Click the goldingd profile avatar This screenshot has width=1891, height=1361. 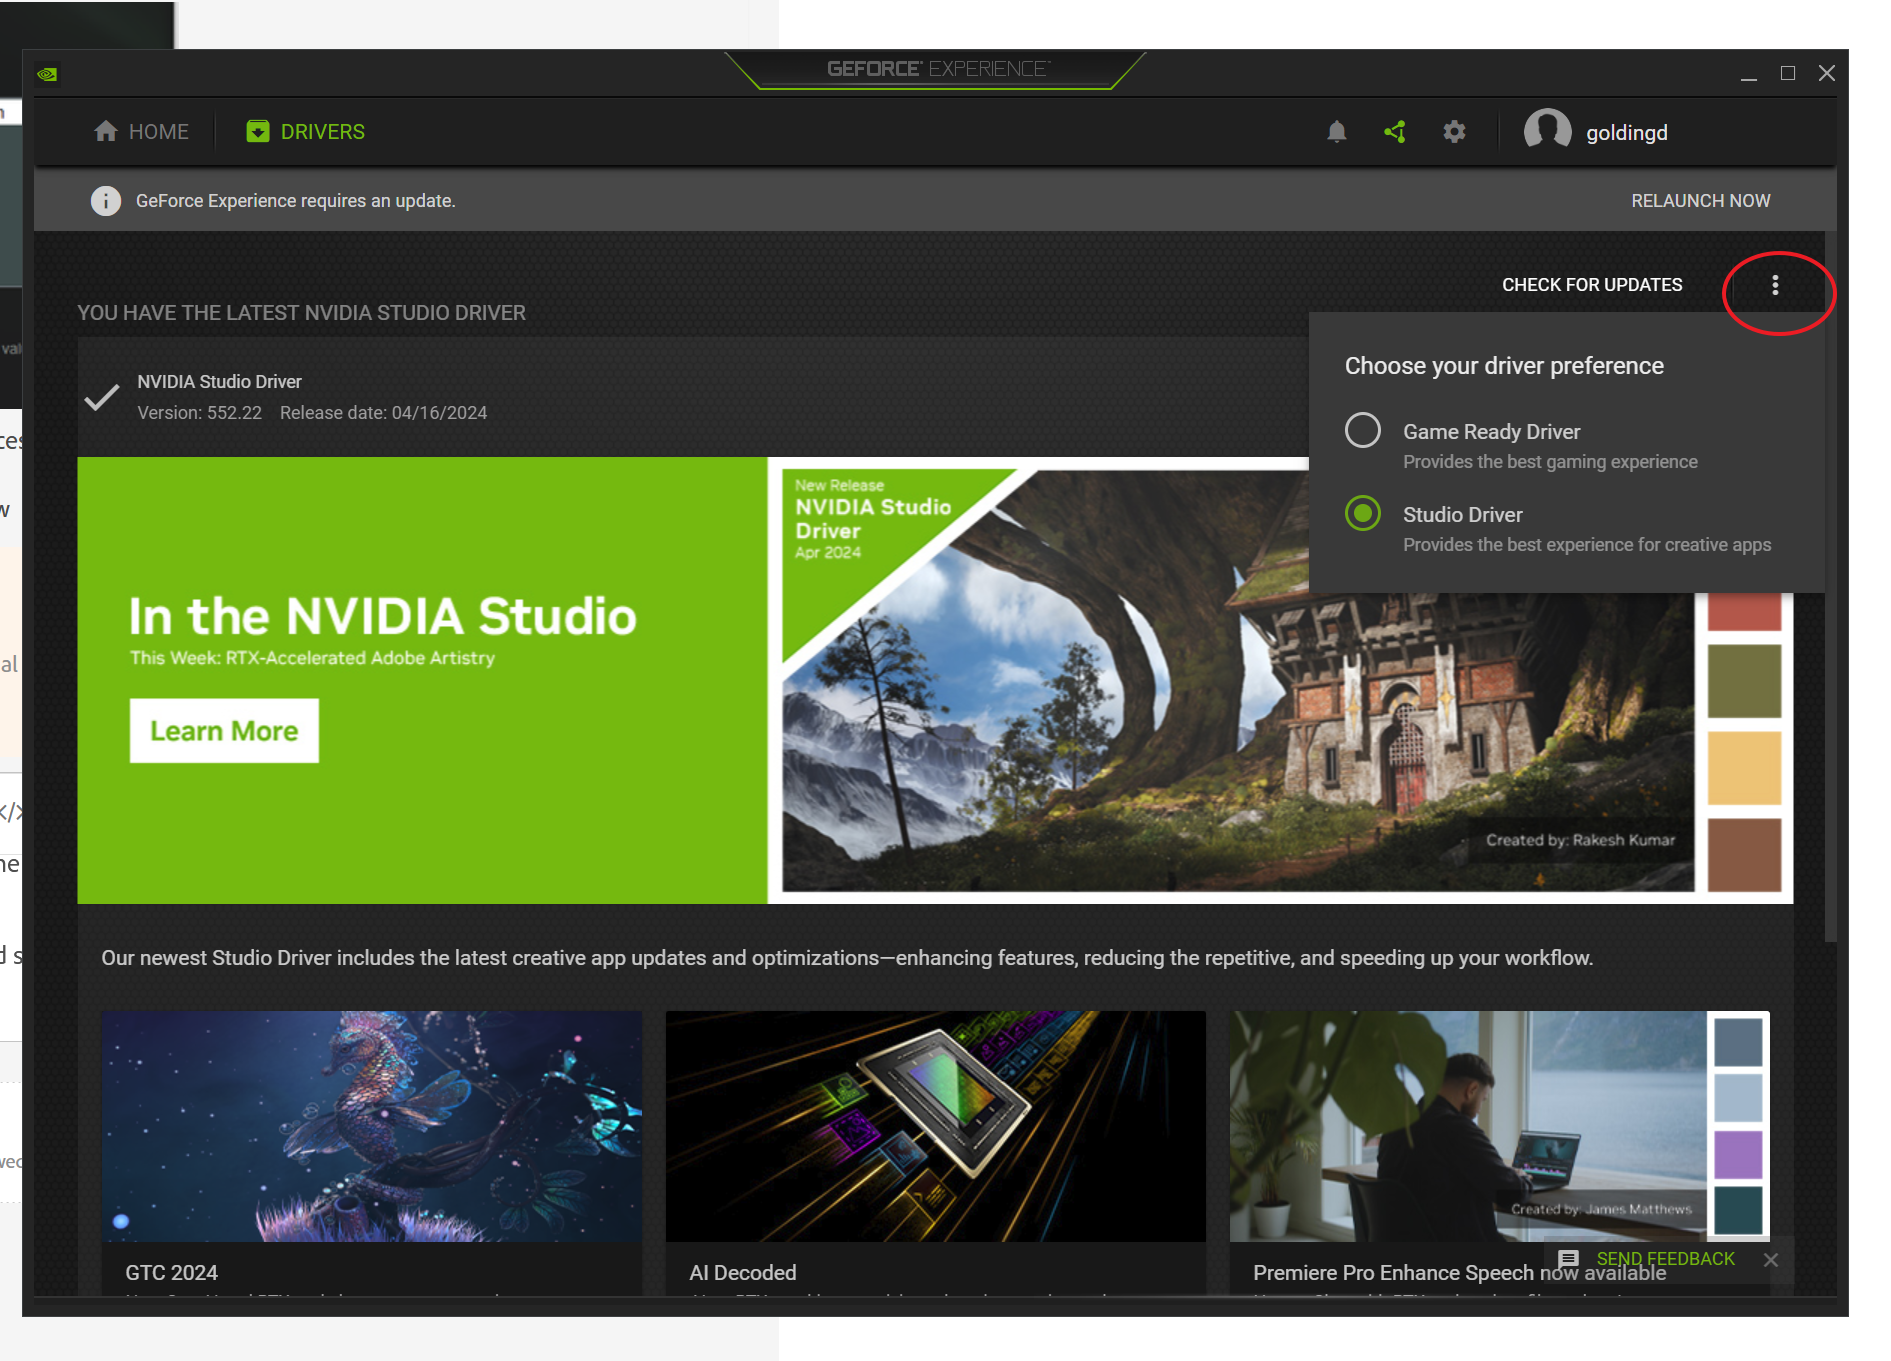(1549, 131)
